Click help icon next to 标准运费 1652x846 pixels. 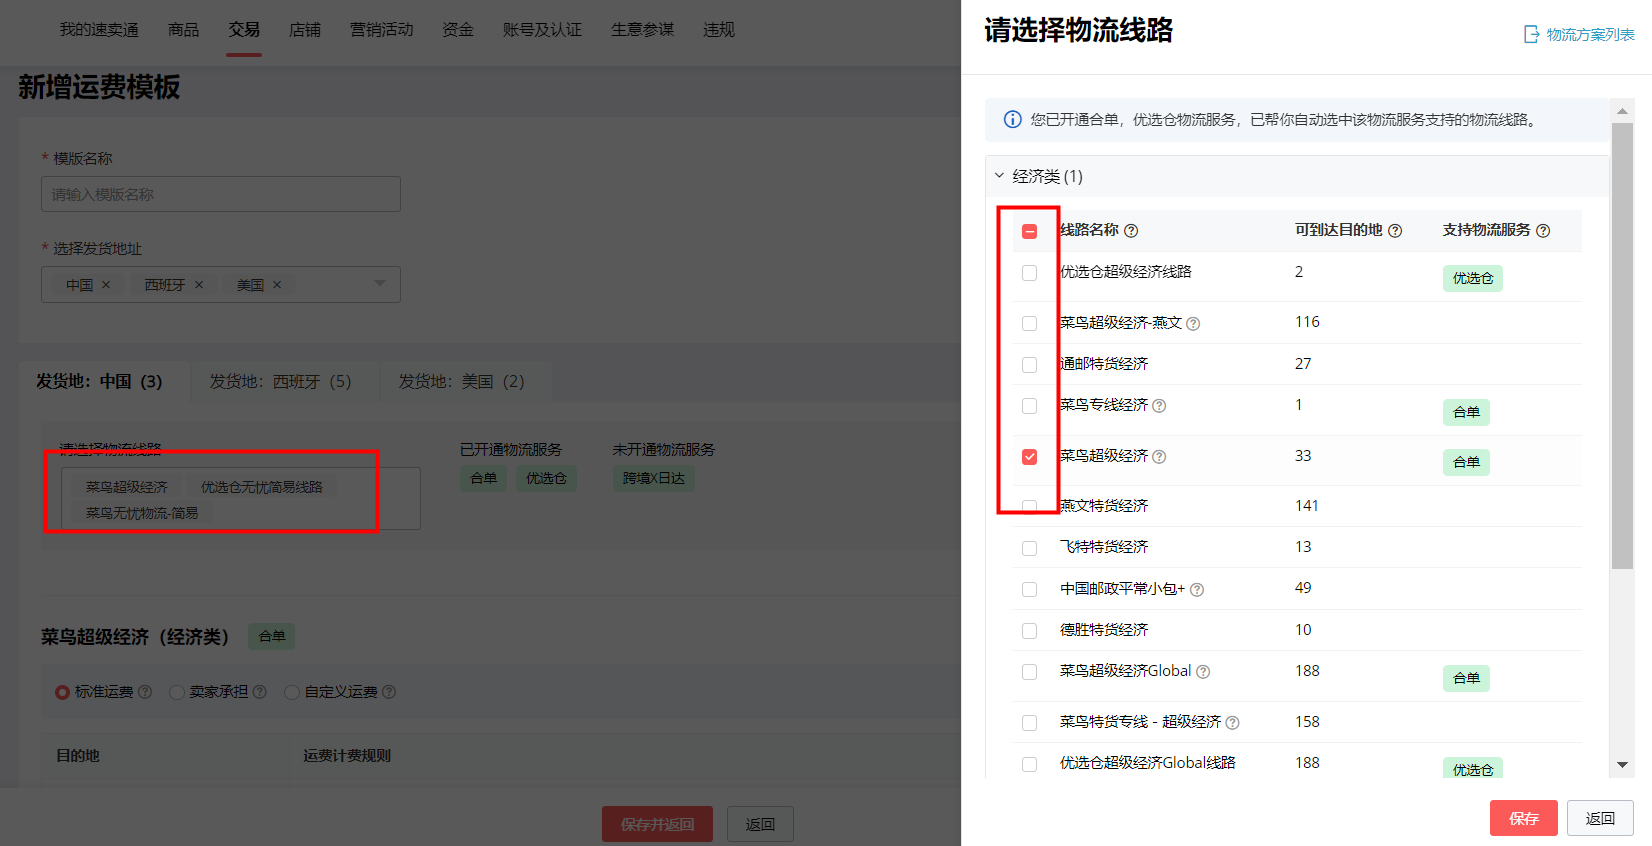click(145, 692)
